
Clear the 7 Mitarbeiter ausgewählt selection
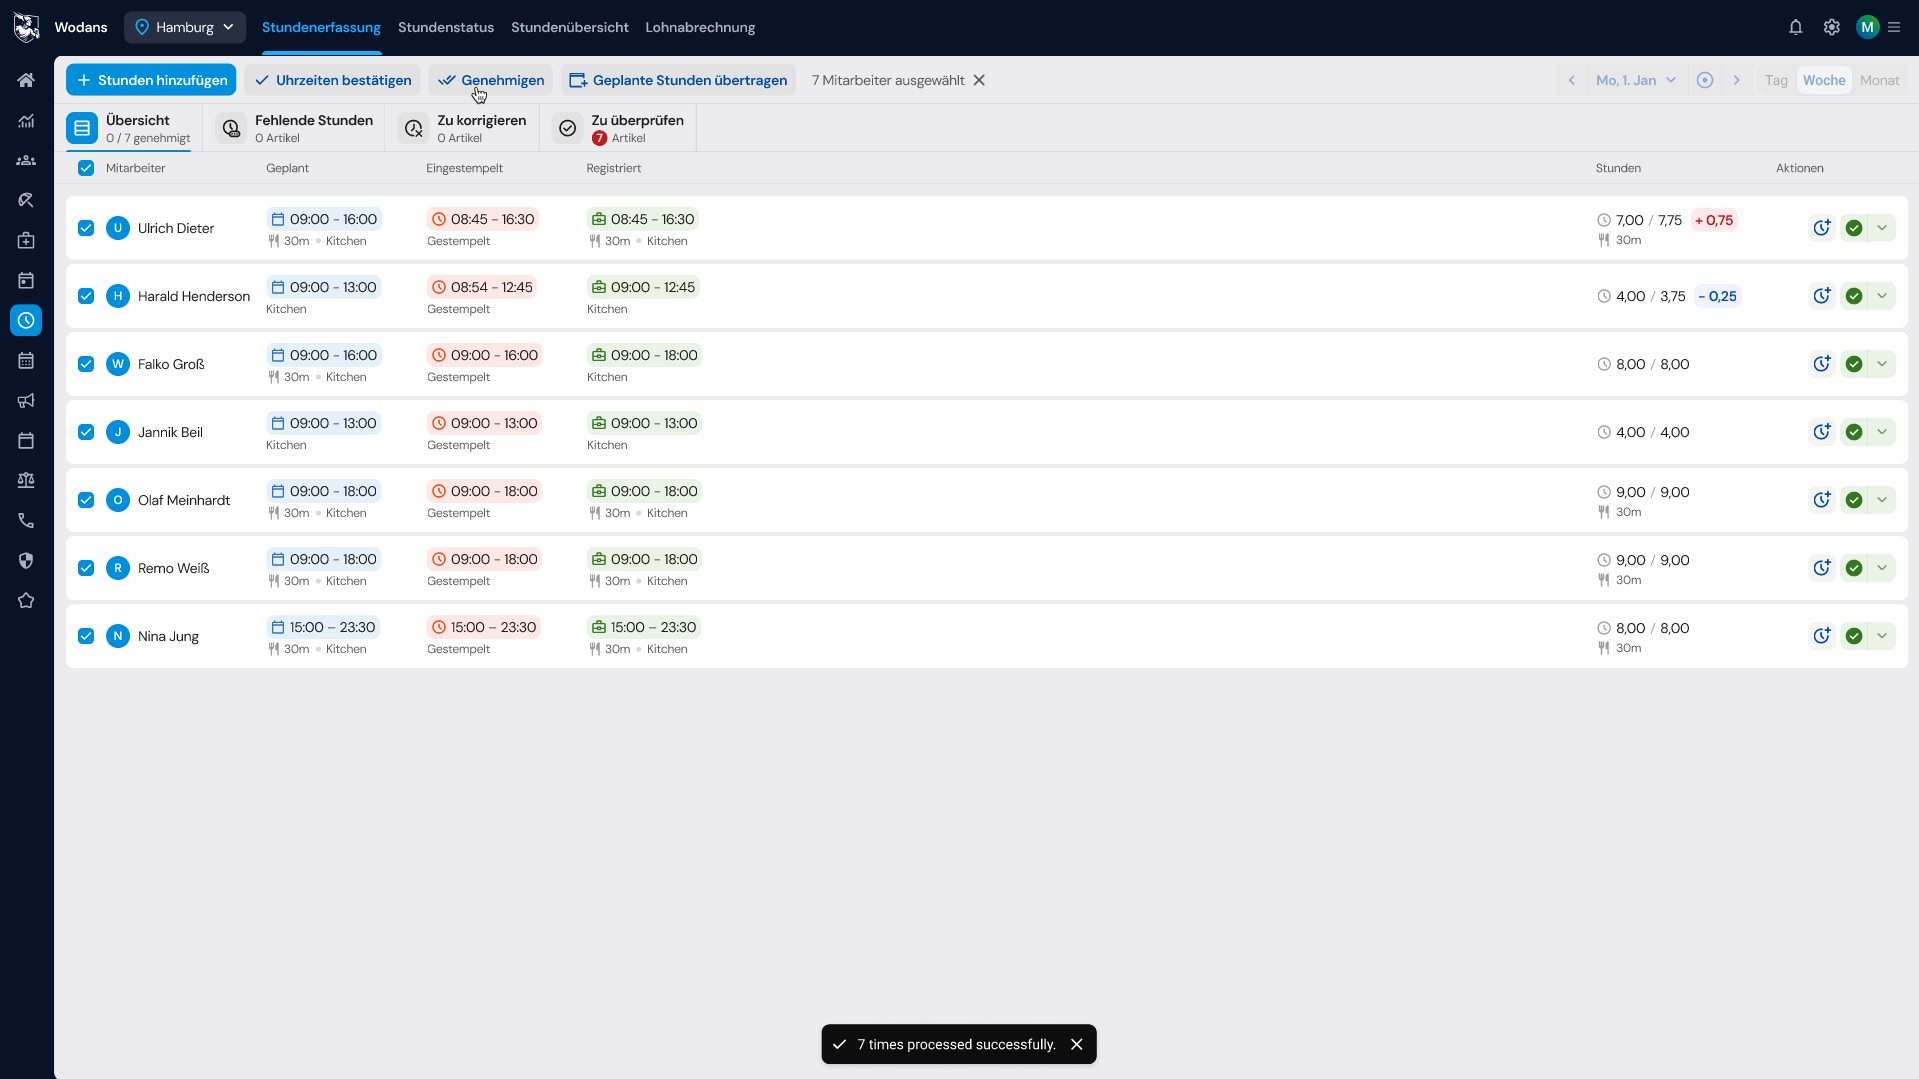point(979,80)
